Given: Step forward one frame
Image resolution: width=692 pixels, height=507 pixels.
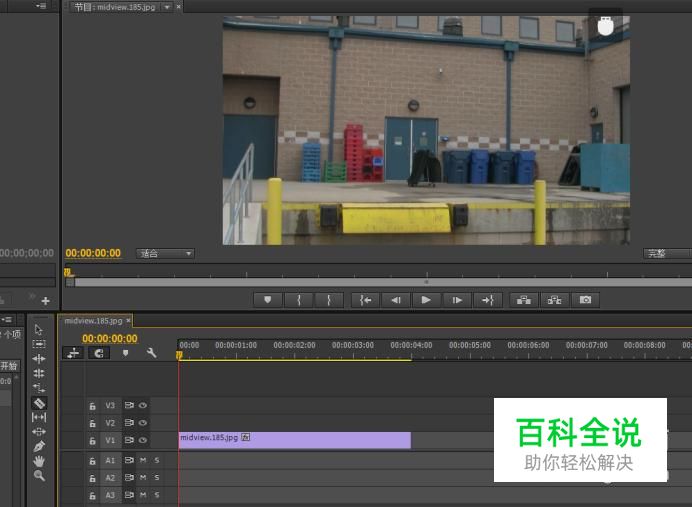Looking at the screenshot, I should coord(457,300).
